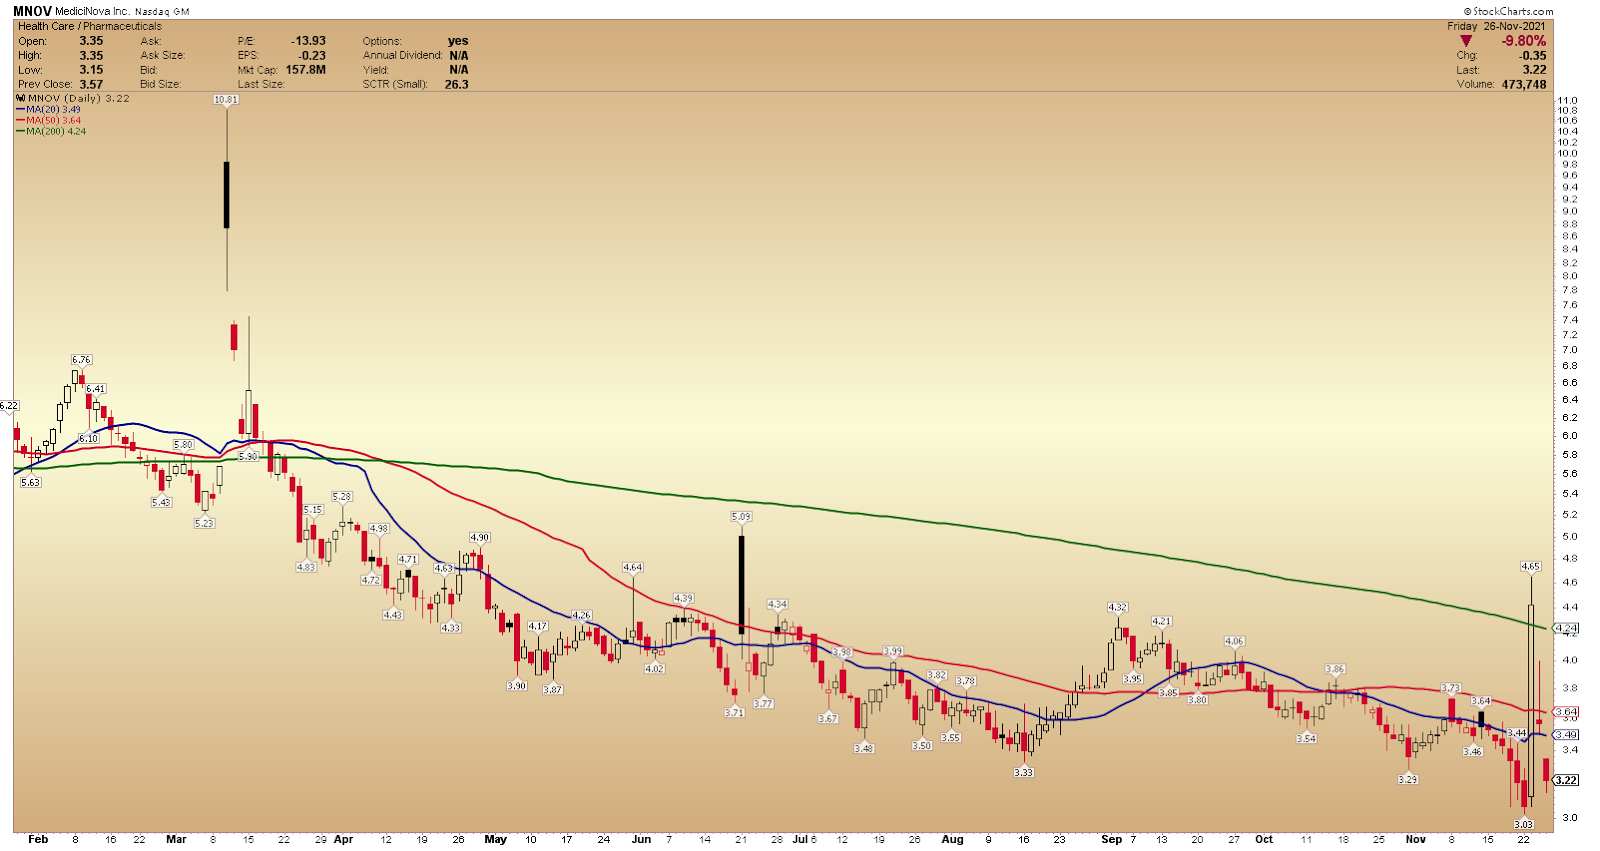Screen dimensions: 1600x851
Task: Click the tall black June 21 candlestick
Action: coord(741,585)
